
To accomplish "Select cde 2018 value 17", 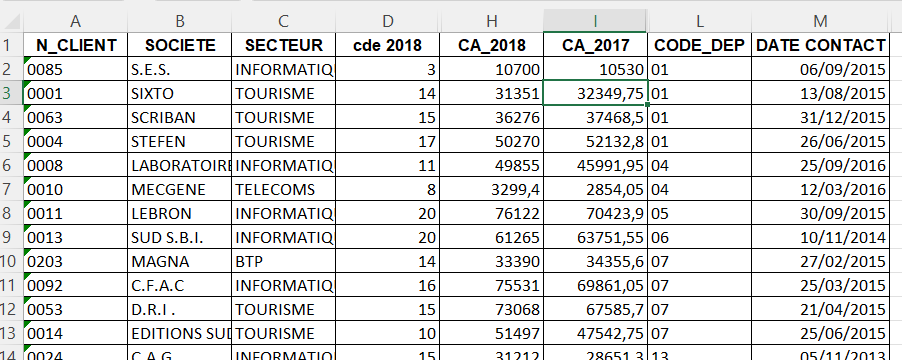I will tap(388, 141).
